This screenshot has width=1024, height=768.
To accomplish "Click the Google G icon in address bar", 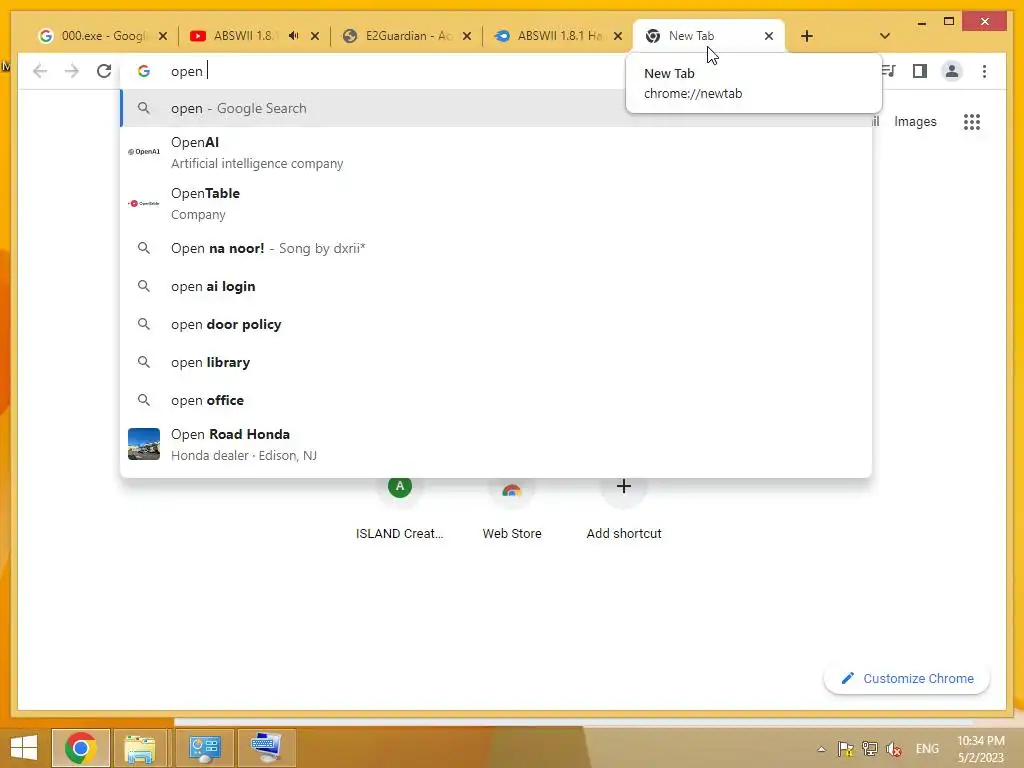I will [x=144, y=71].
